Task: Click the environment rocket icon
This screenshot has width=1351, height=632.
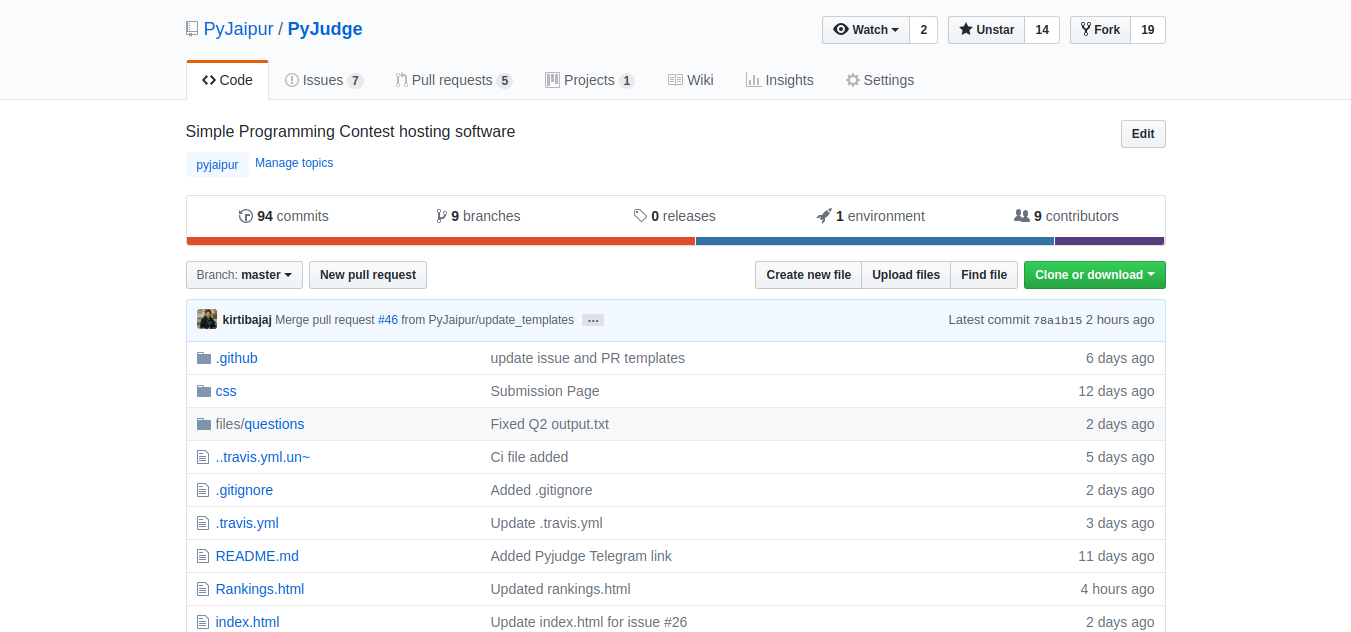Action: click(x=824, y=216)
